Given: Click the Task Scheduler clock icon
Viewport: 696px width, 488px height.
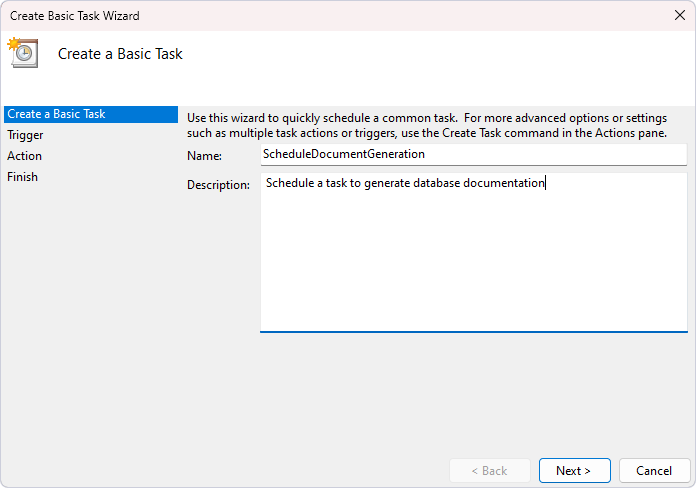Looking at the screenshot, I should tap(23, 53).
